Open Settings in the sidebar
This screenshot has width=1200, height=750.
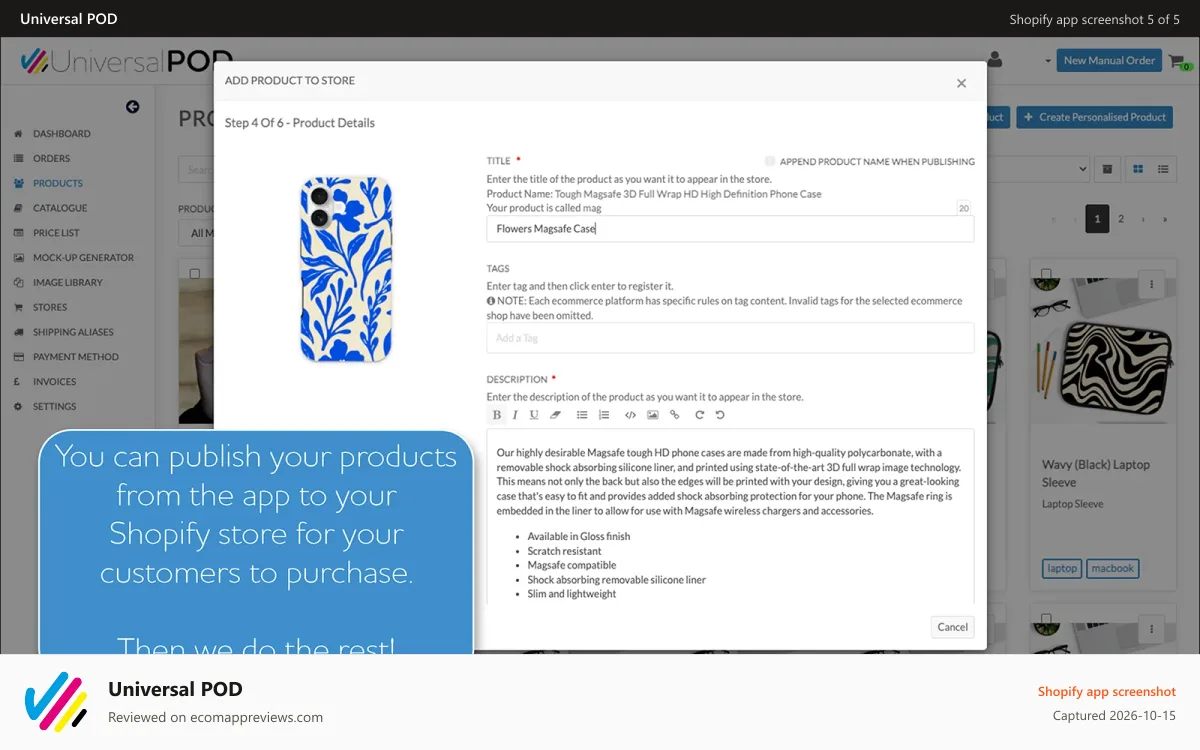pos(54,407)
